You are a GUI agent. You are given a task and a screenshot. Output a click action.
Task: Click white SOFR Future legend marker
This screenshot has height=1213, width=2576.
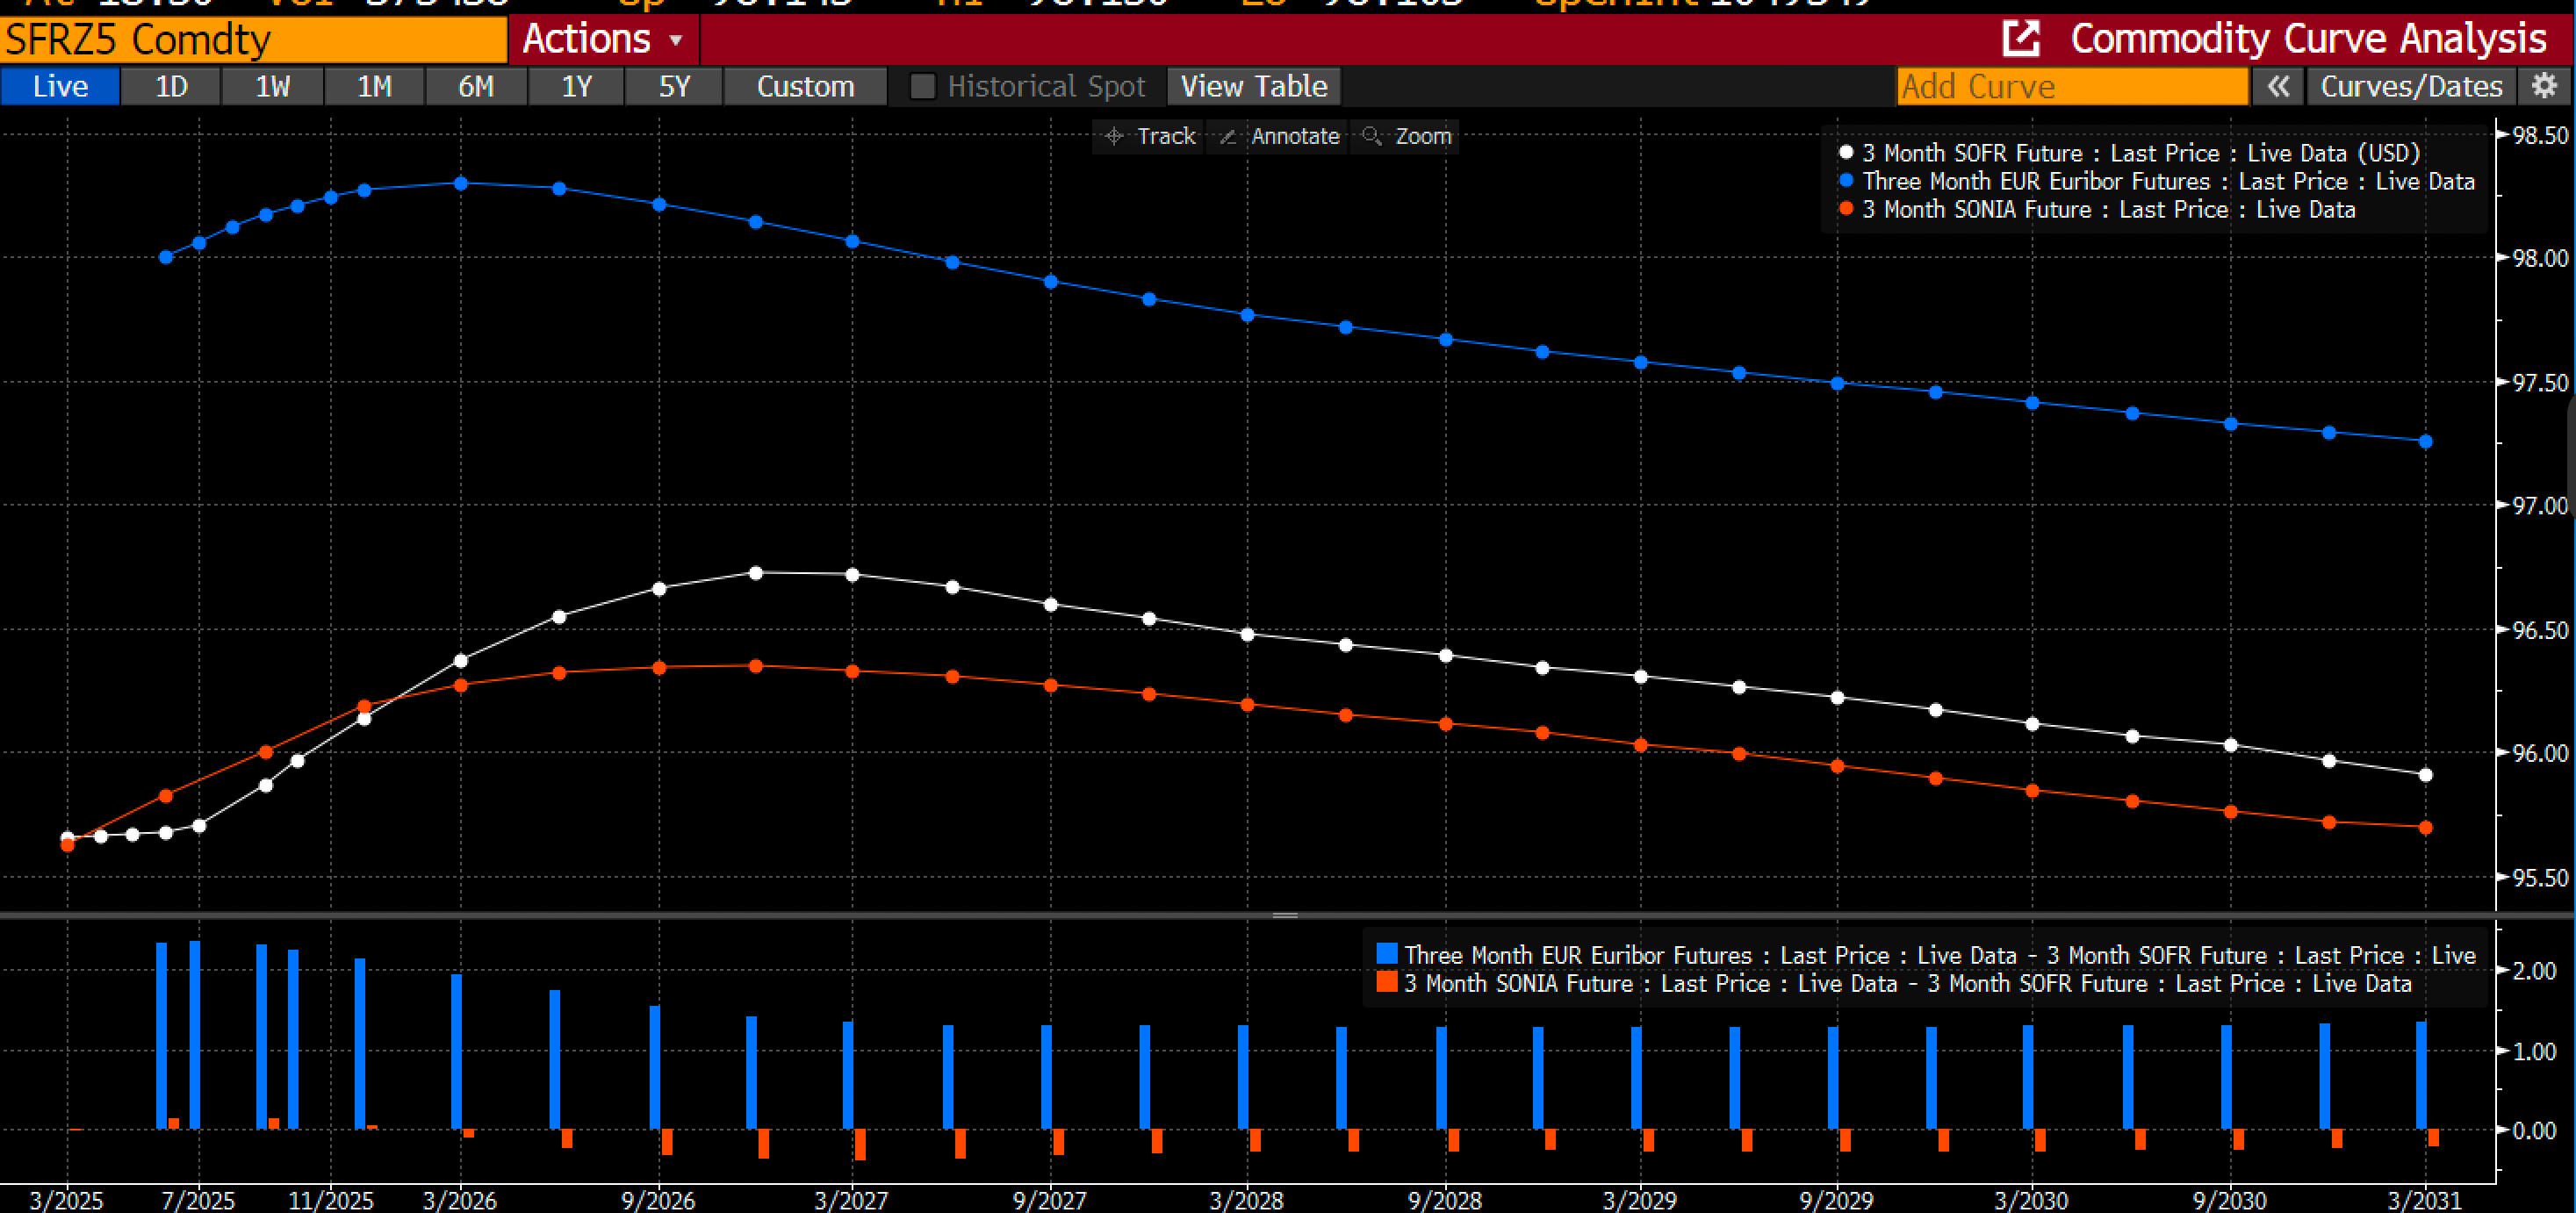click(x=1846, y=153)
